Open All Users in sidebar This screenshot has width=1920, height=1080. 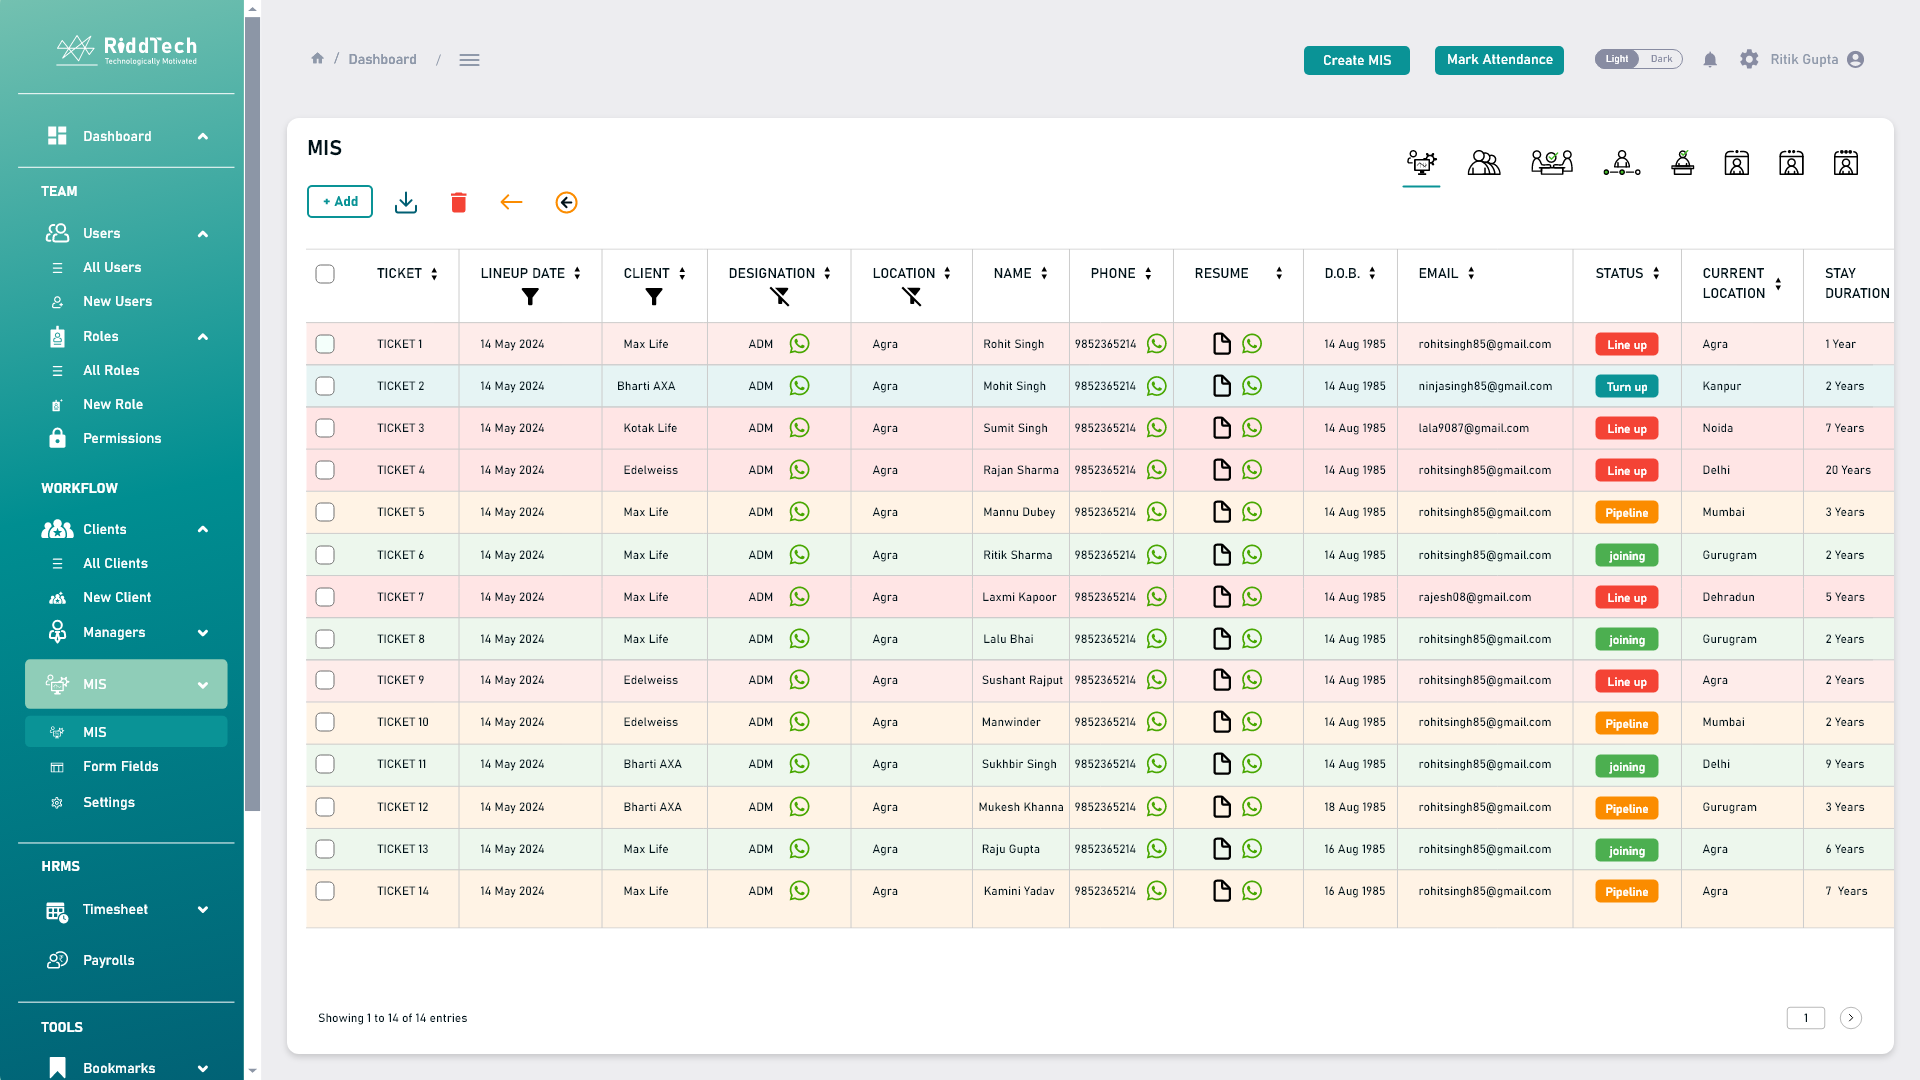pyautogui.click(x=112, y=268)
